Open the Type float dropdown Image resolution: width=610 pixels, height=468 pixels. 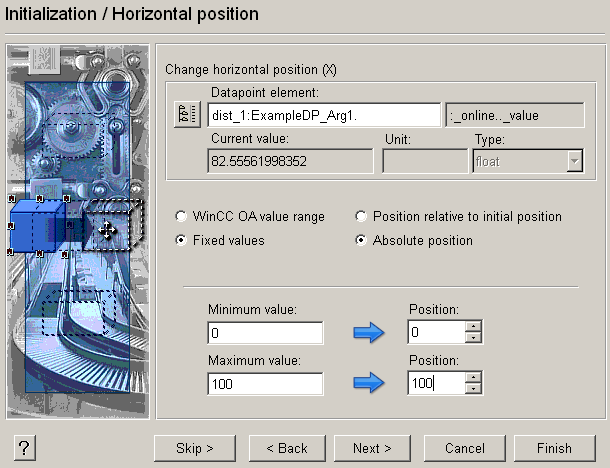click(x=574, y=162)
